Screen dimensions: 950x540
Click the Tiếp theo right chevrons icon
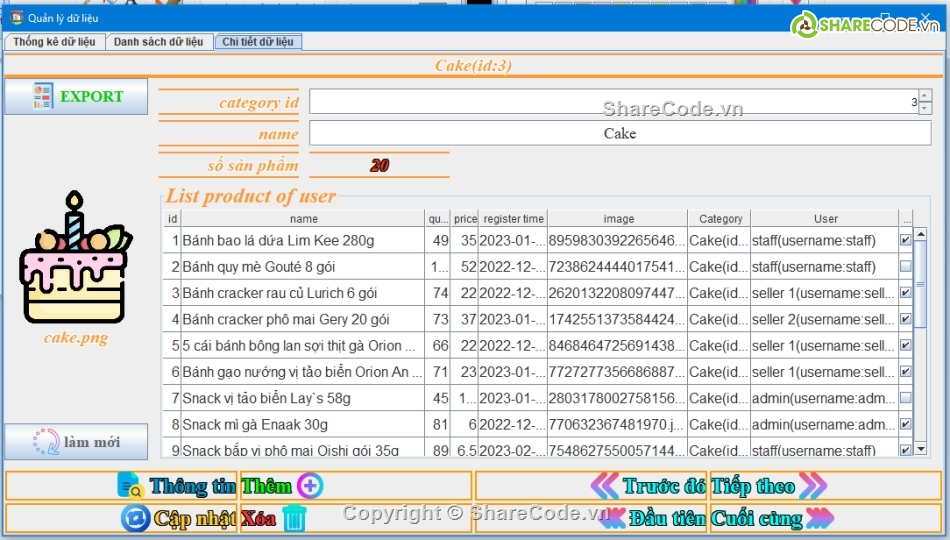[x=812, y=486]
